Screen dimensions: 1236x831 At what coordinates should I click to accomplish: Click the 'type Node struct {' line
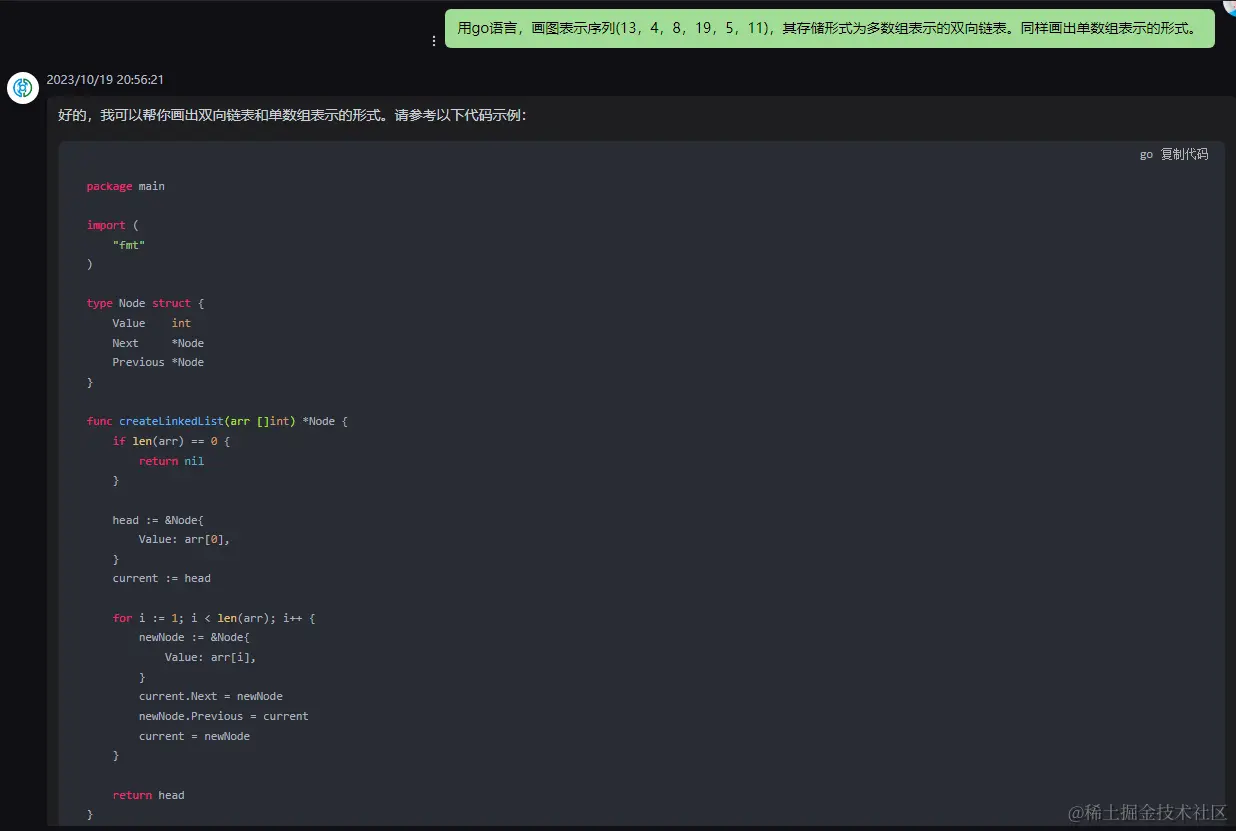pos(146,303)
